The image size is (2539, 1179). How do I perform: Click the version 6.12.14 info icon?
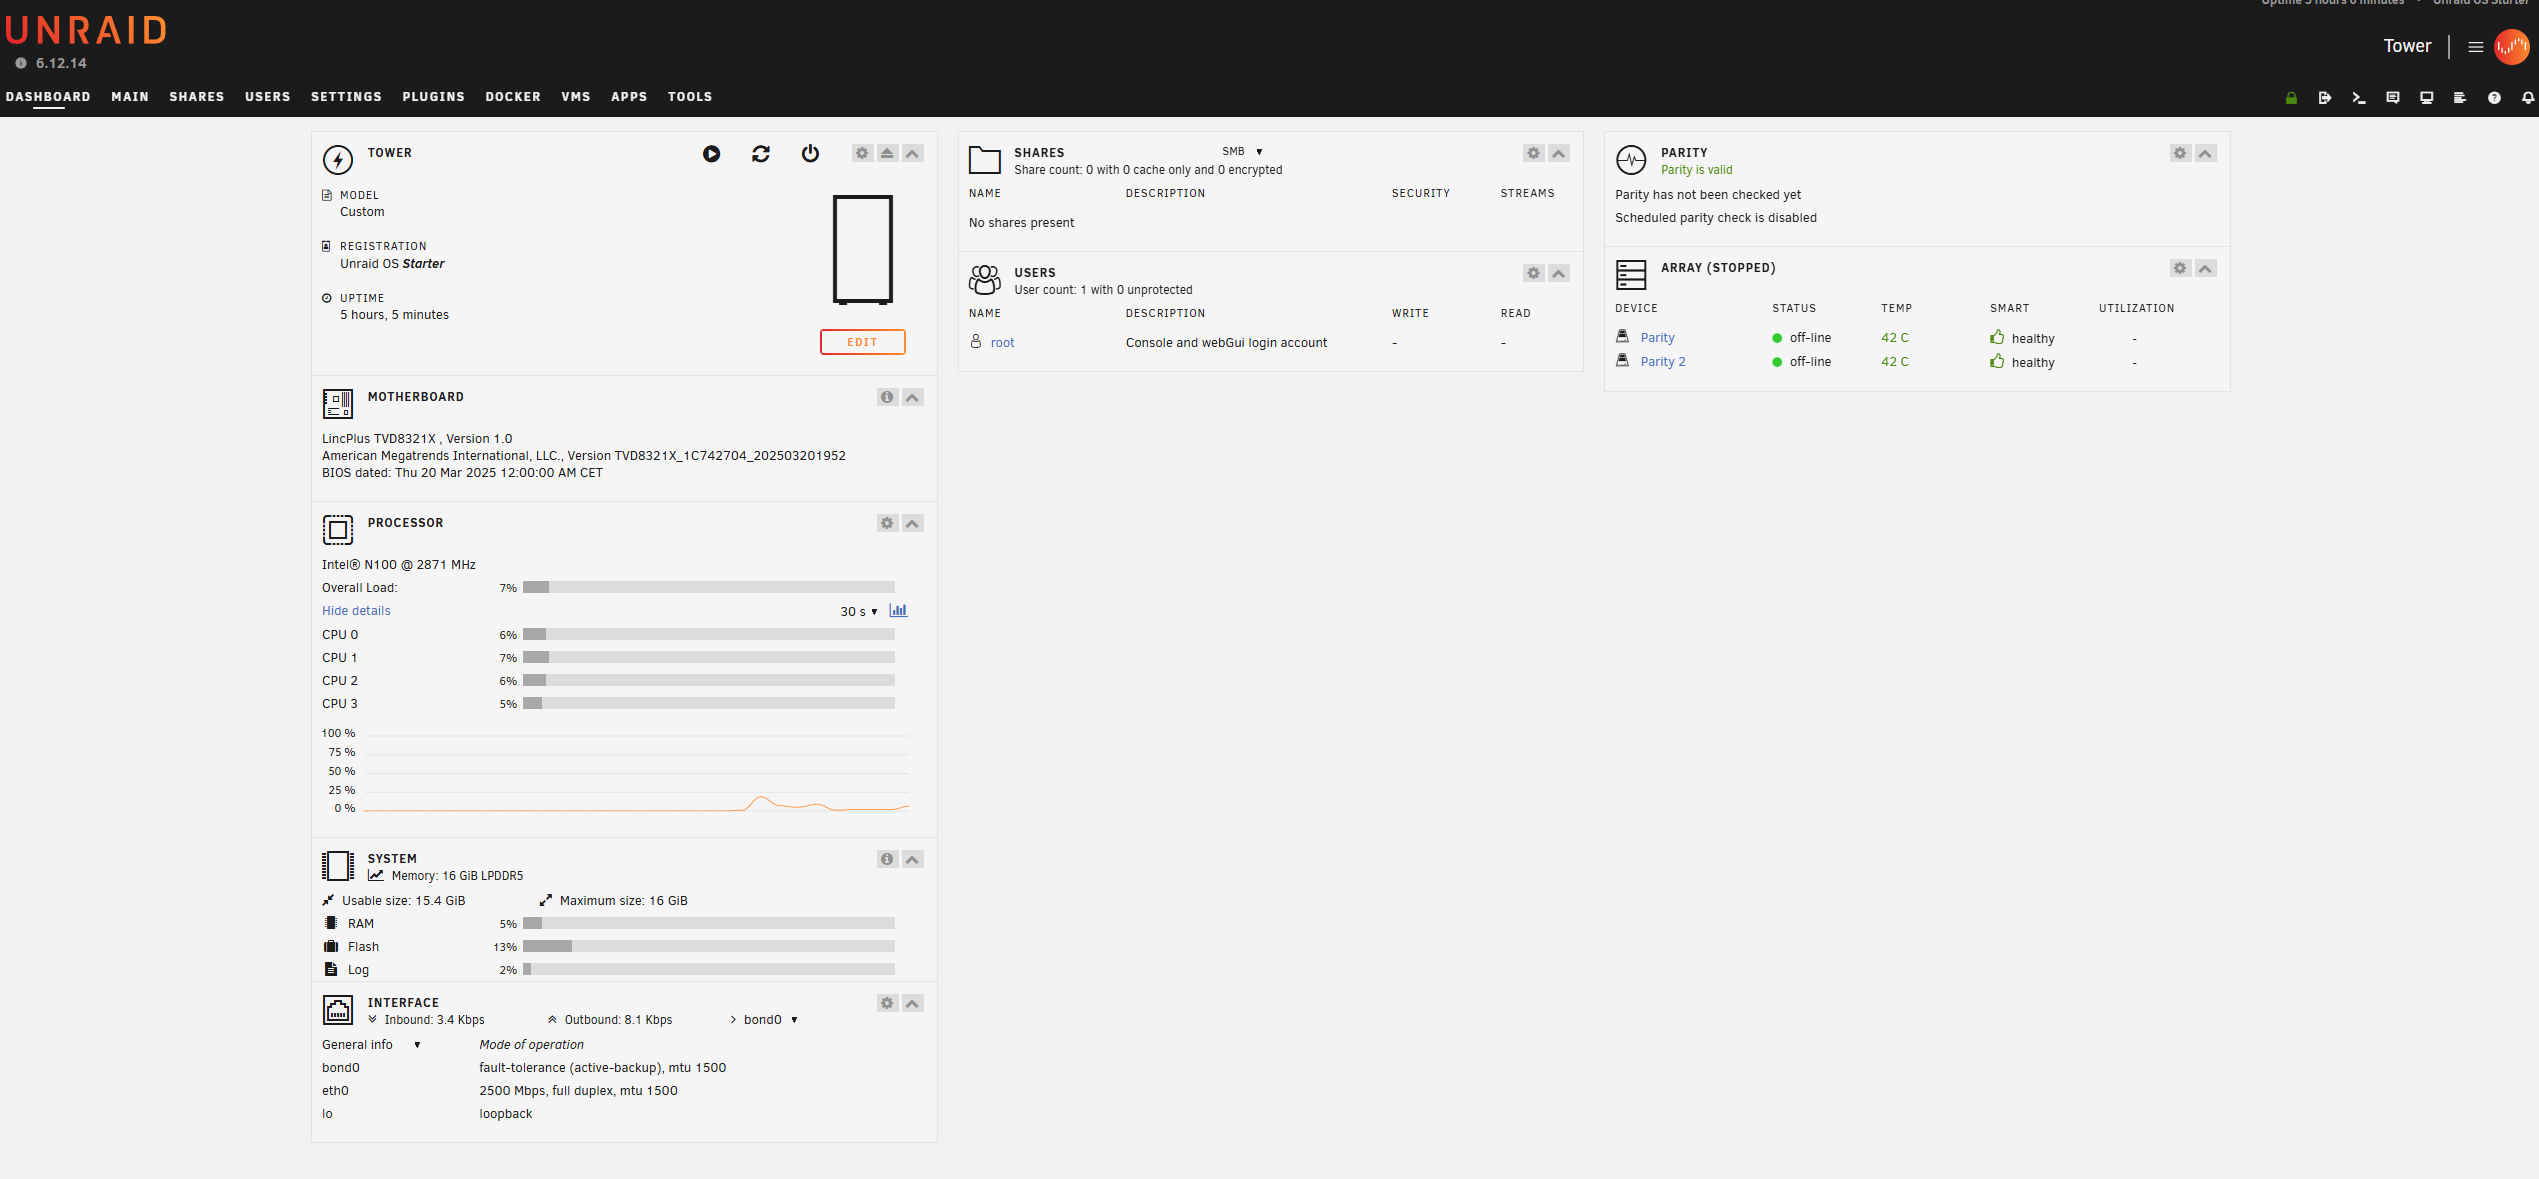[x=20, y=63]
